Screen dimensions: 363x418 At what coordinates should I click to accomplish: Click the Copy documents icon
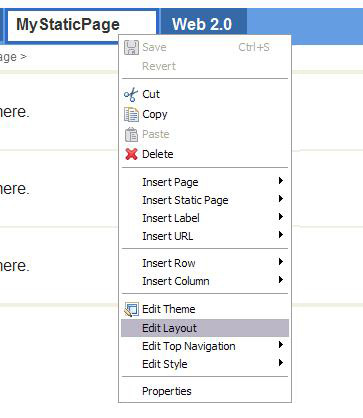click(x=131, y=115)
